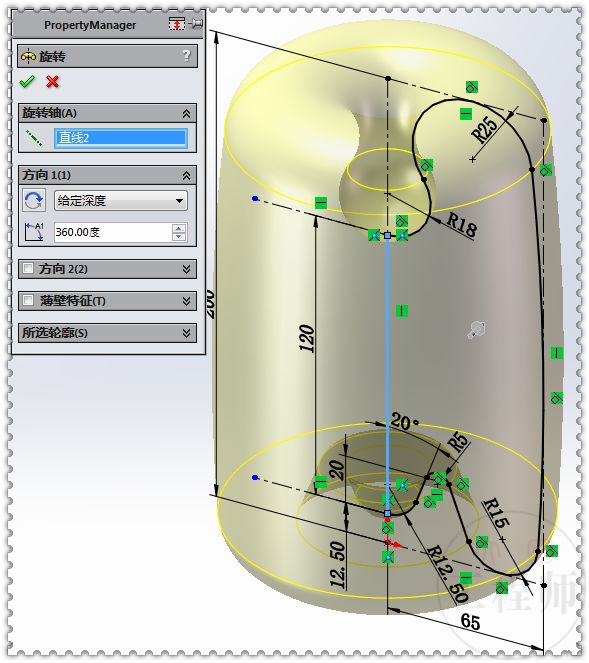
Task: Select the 直线2 axis selection field
Action: click(121, 138)
